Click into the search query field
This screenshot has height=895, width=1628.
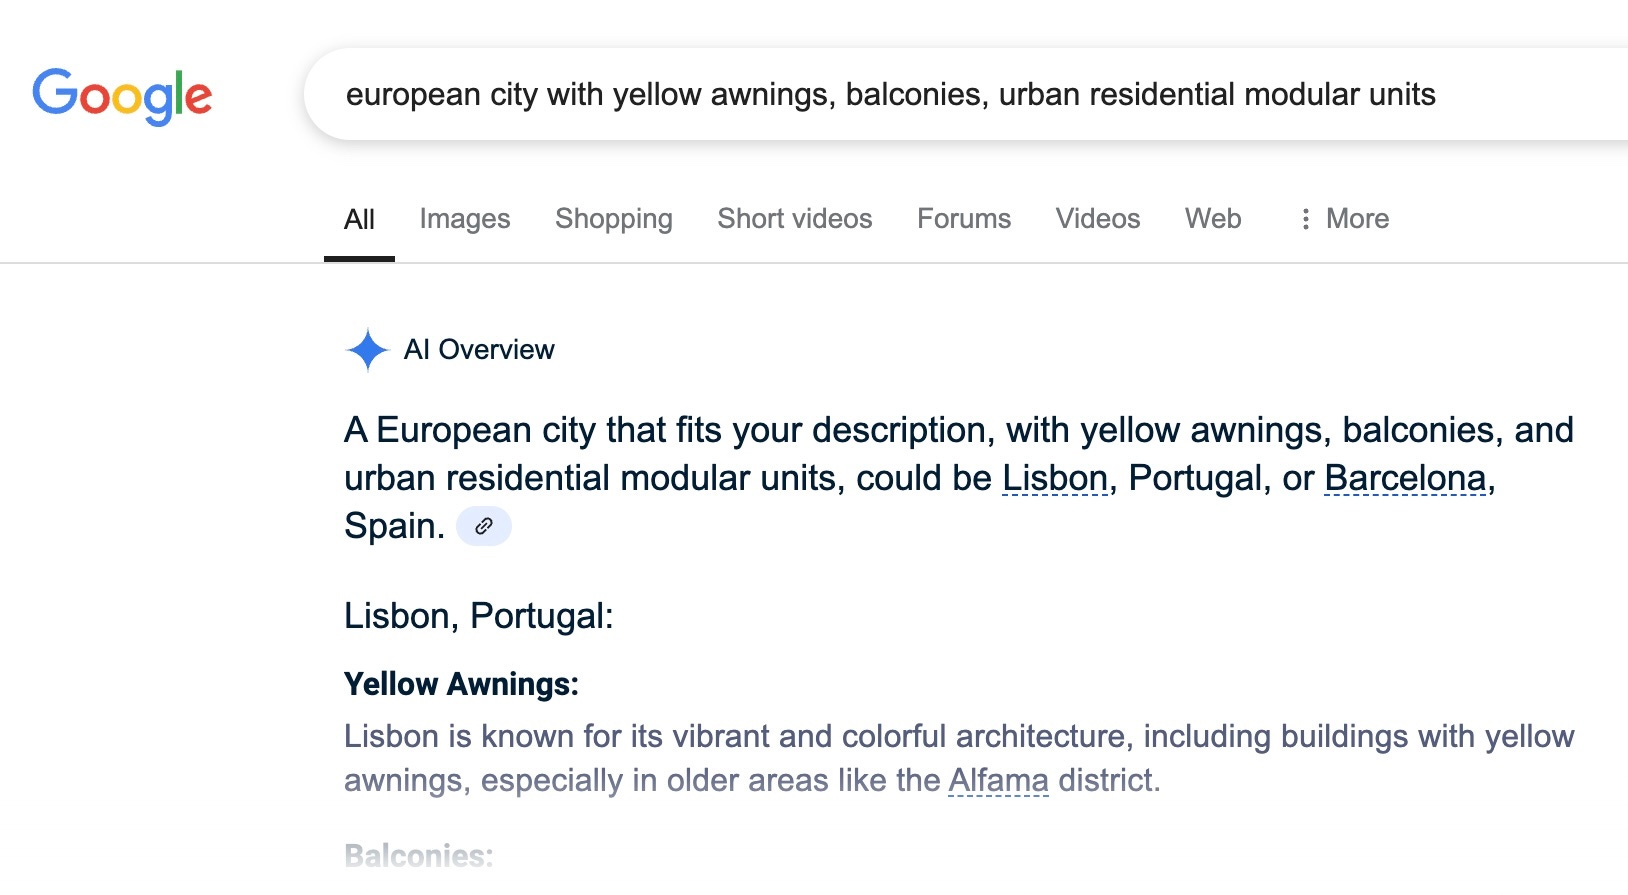966,94
